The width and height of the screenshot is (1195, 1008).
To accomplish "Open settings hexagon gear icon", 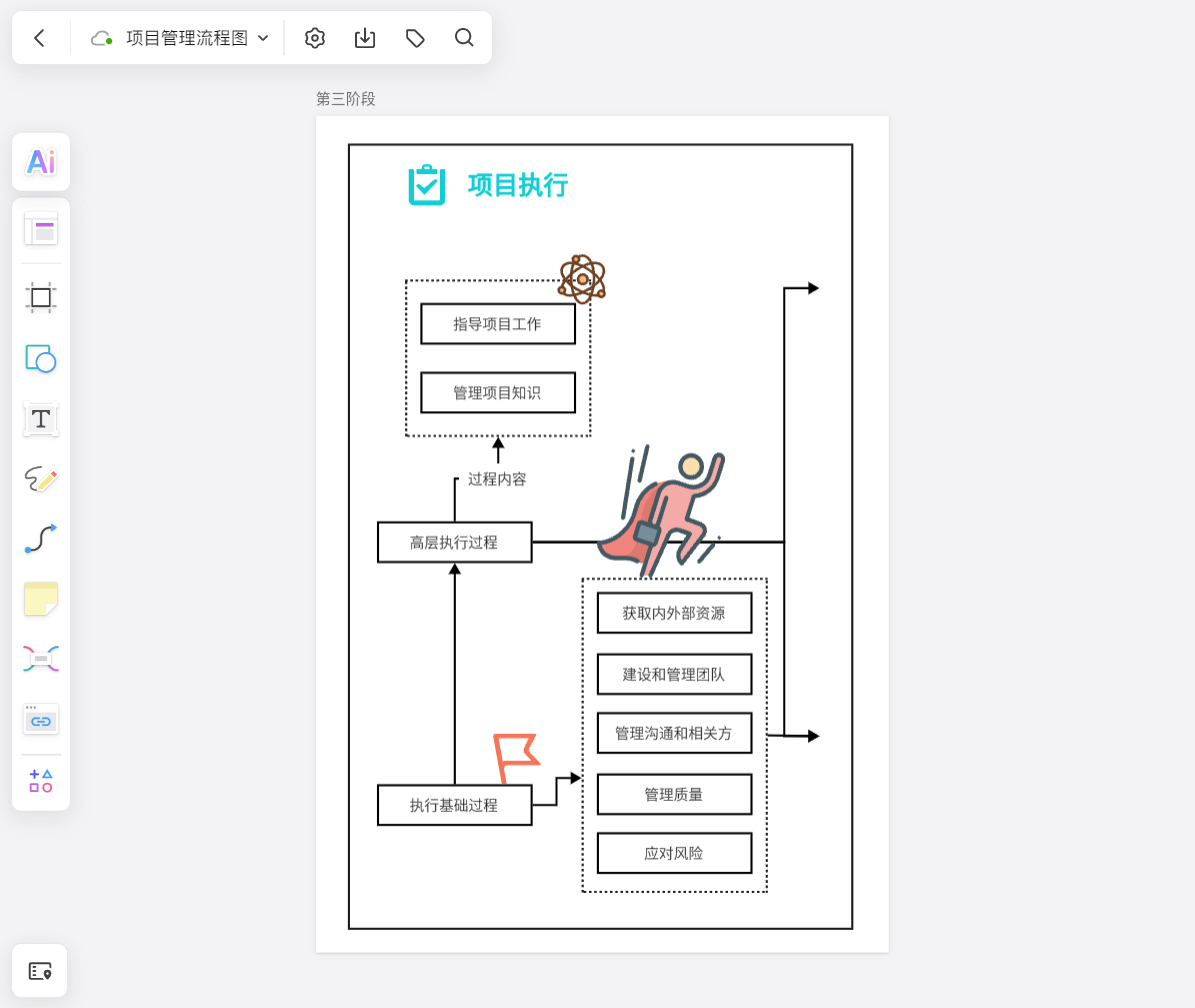I will pyautogui.click(x=315, y=38).
